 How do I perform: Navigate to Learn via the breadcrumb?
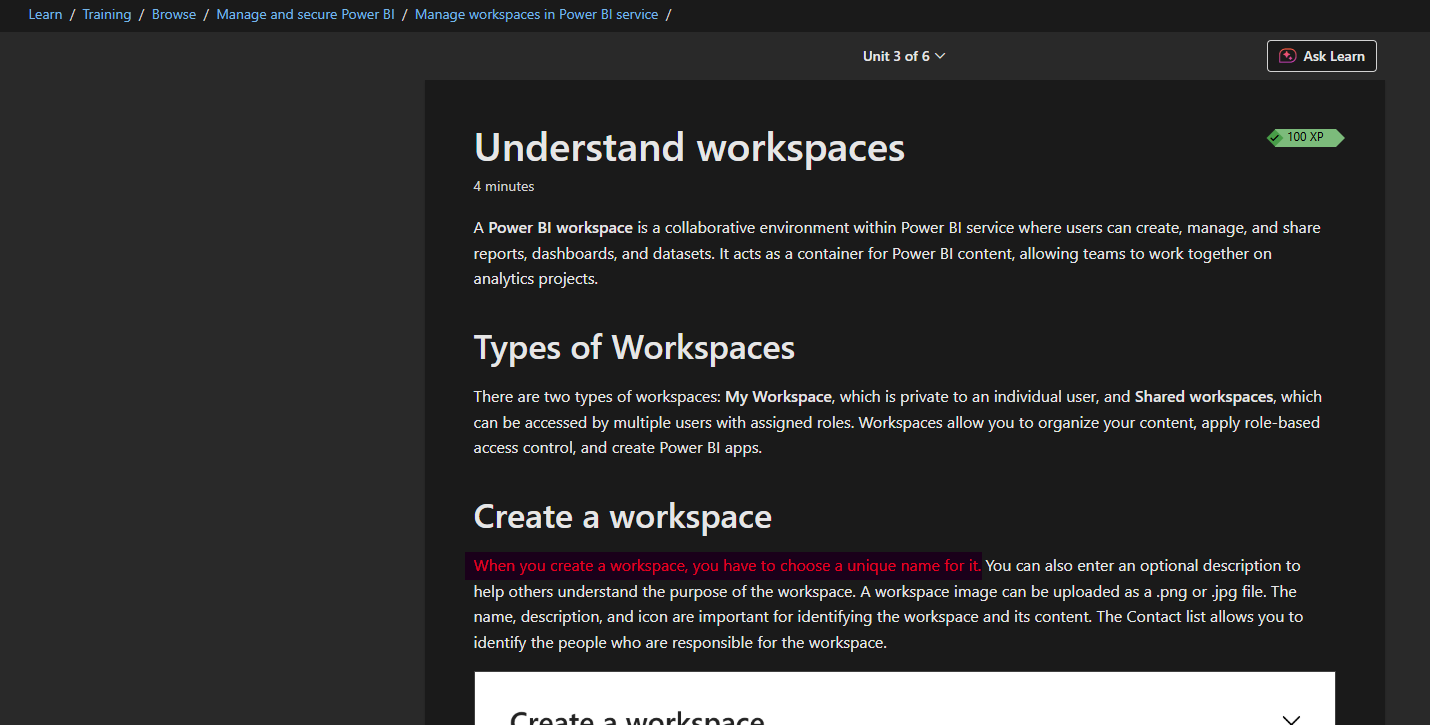(45, 14)
